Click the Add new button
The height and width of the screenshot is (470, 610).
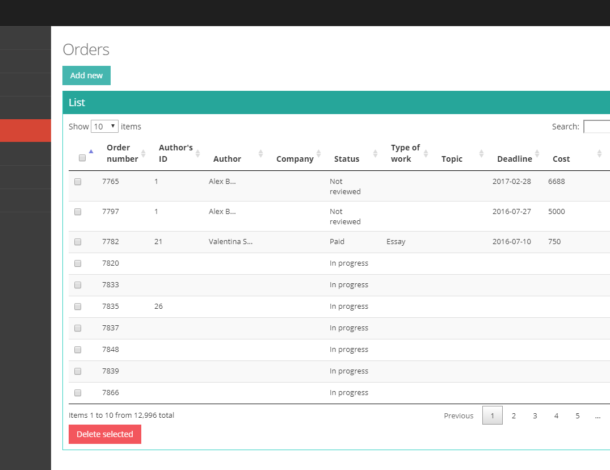tap(86, 76)
